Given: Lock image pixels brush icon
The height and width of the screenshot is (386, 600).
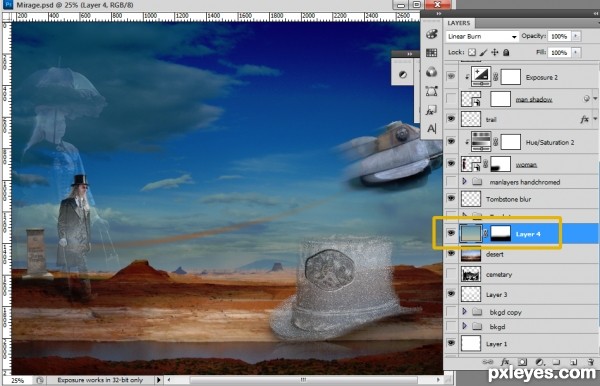Looking at the screenshot, I should 483,52.
